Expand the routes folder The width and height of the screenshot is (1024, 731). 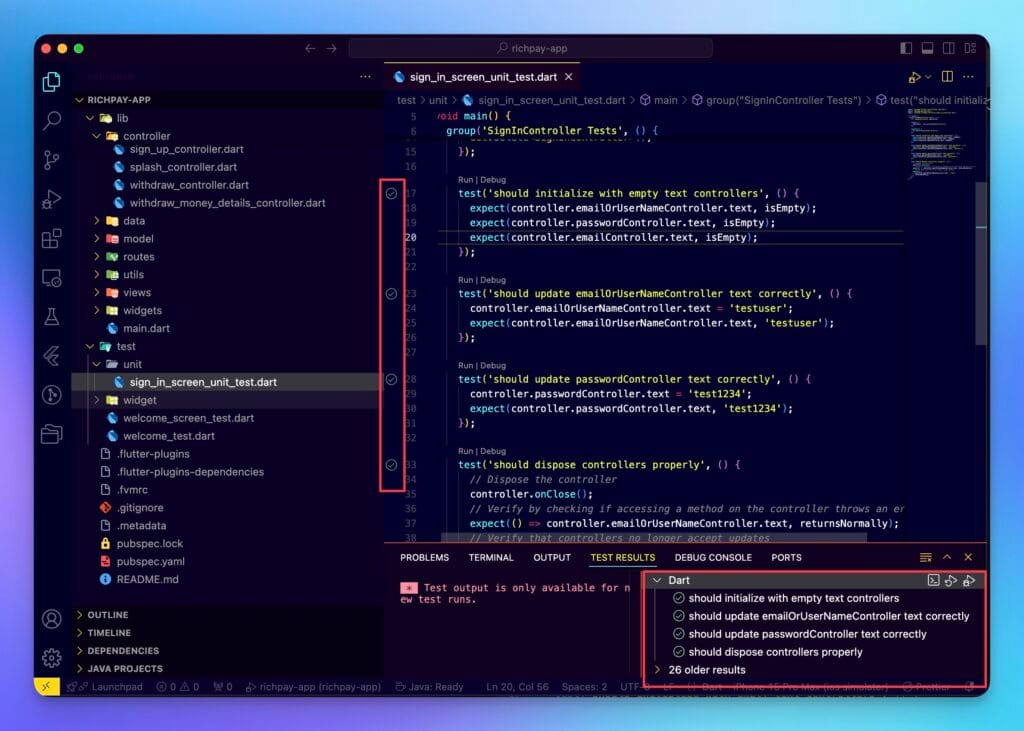tap(97, 257)
